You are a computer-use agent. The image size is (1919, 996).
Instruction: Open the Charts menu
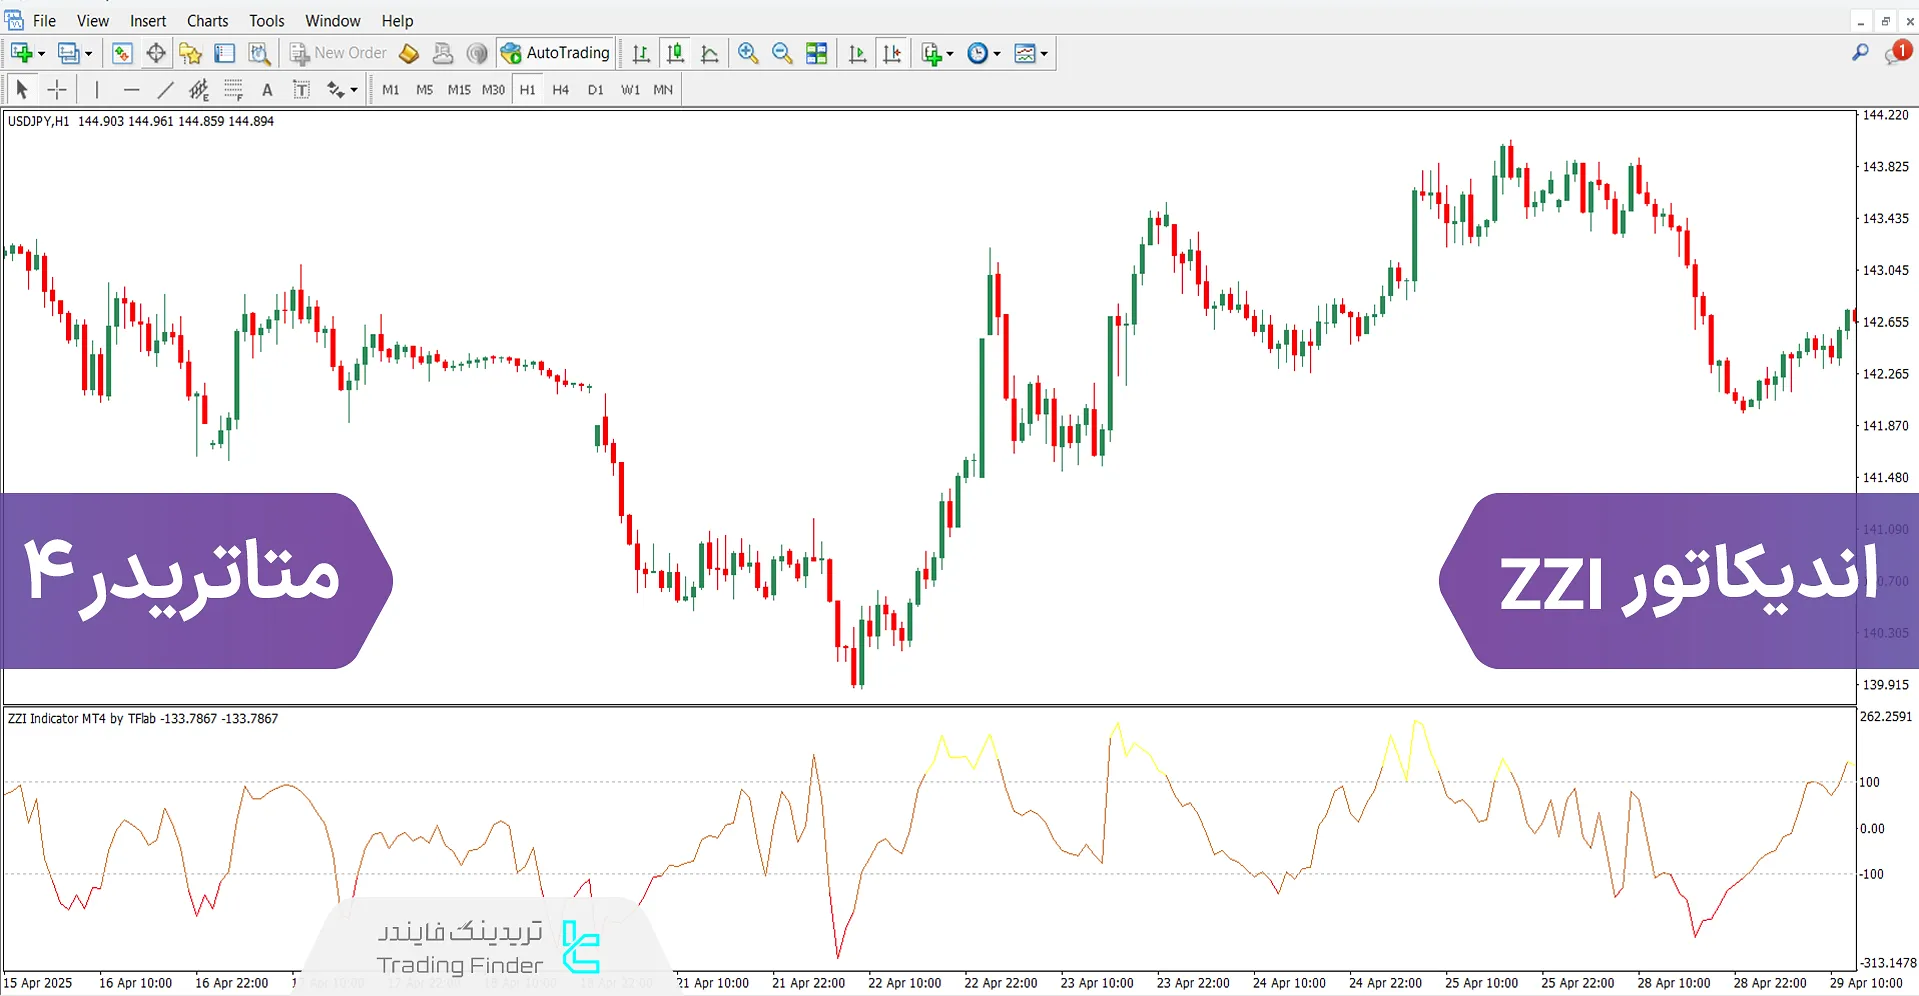[207, 21]
